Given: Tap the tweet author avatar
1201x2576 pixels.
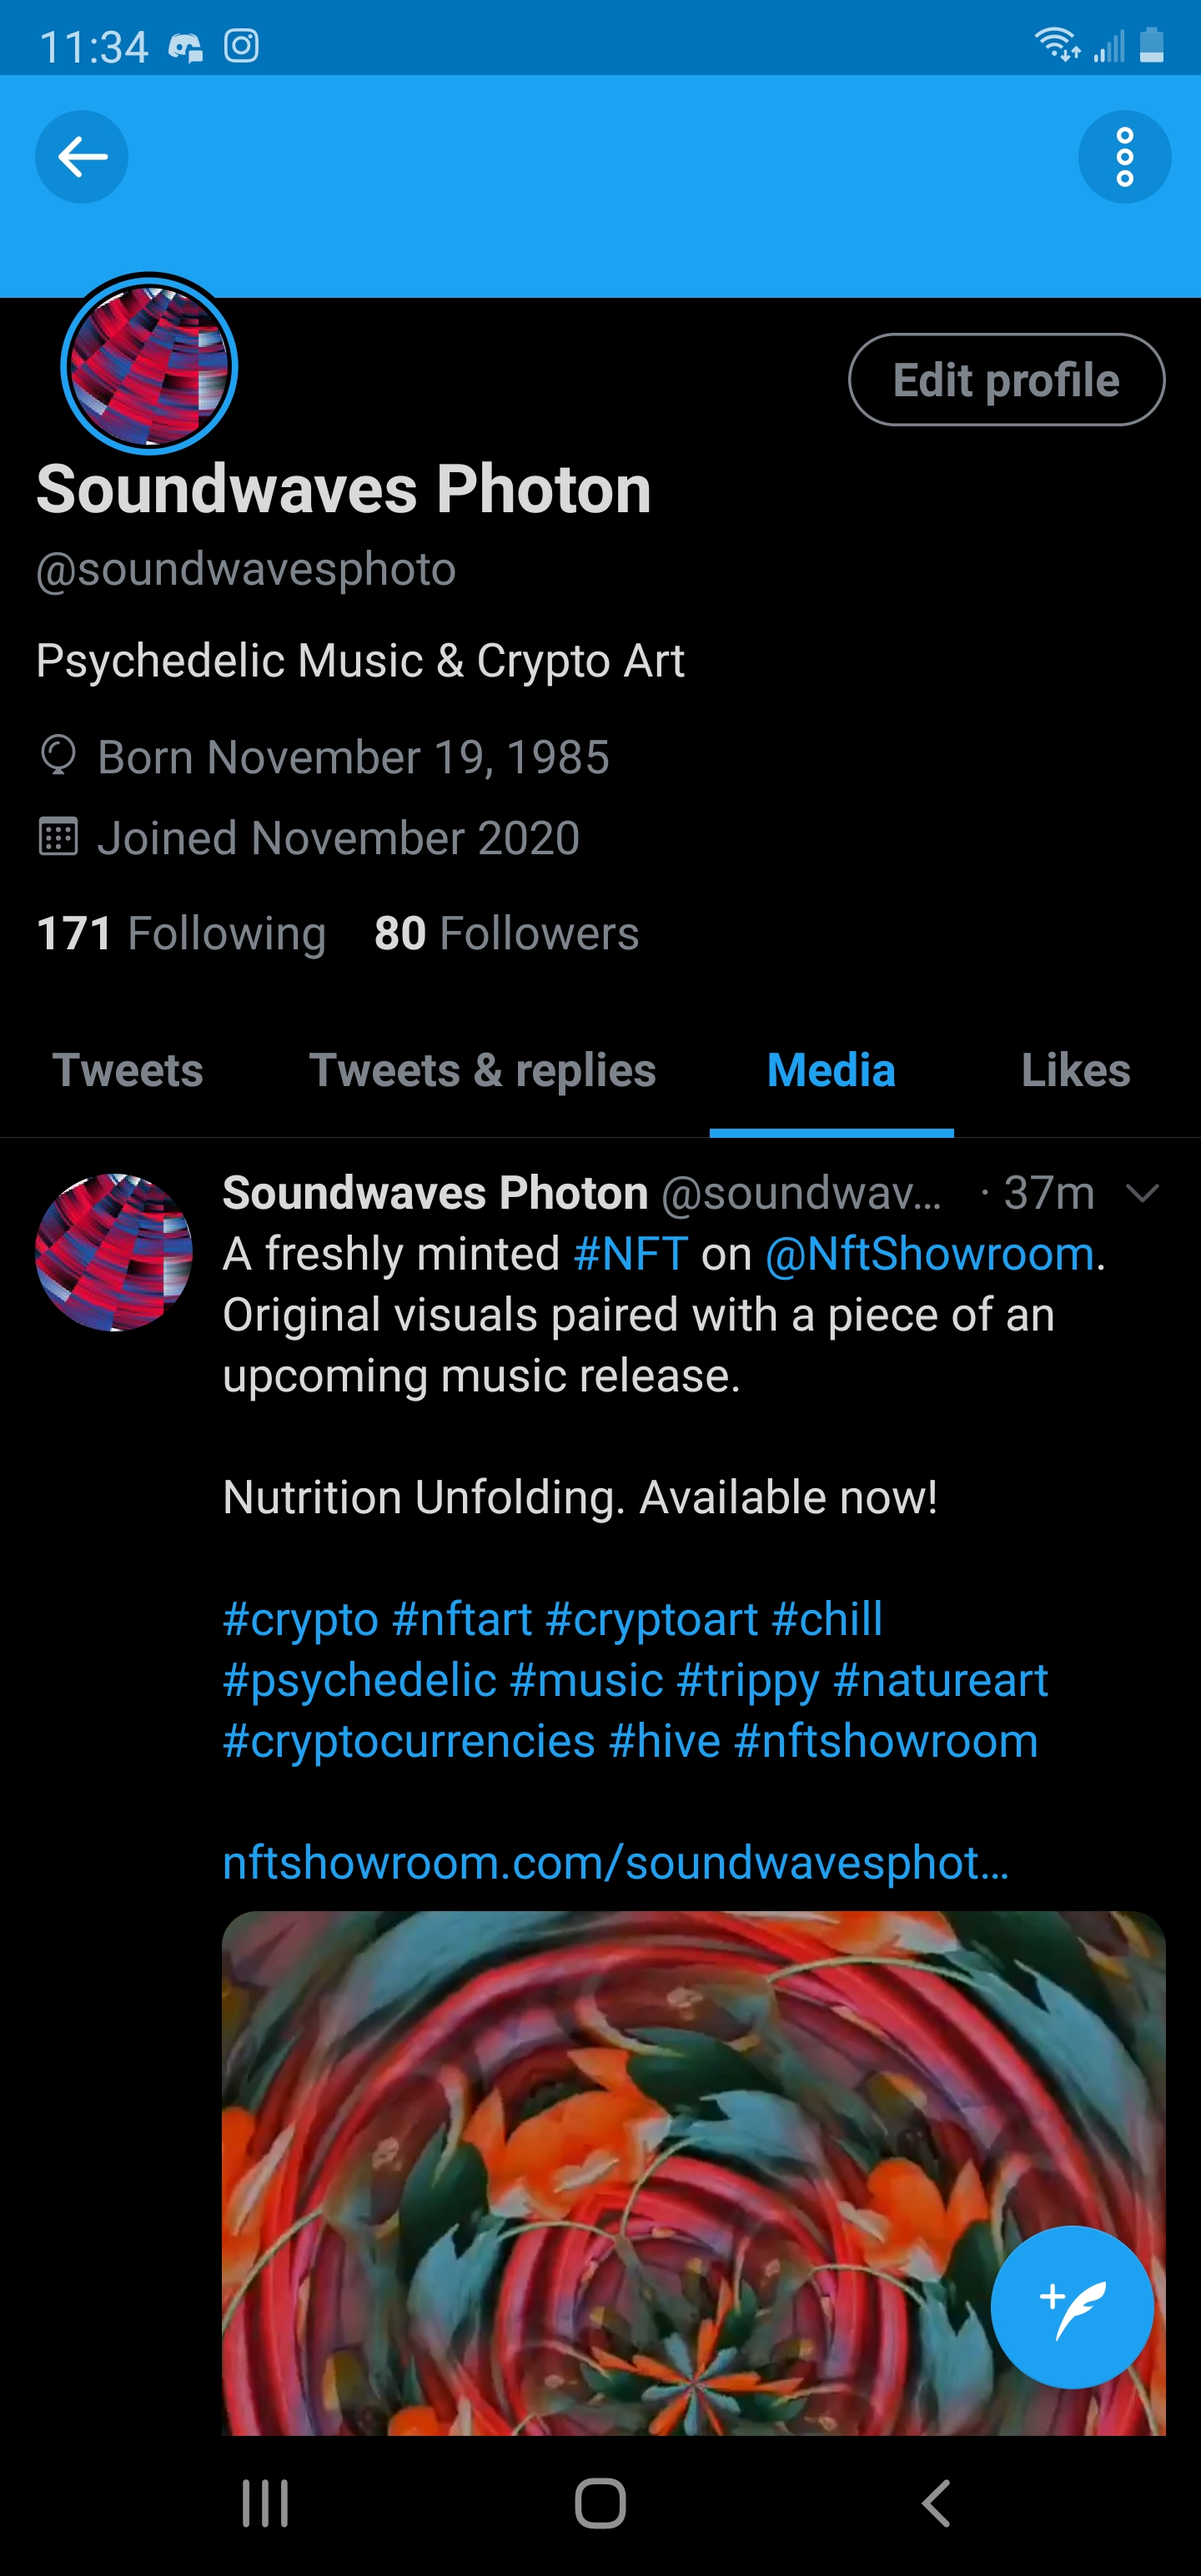Looking at the screenshot, I should pos(114,1252).
